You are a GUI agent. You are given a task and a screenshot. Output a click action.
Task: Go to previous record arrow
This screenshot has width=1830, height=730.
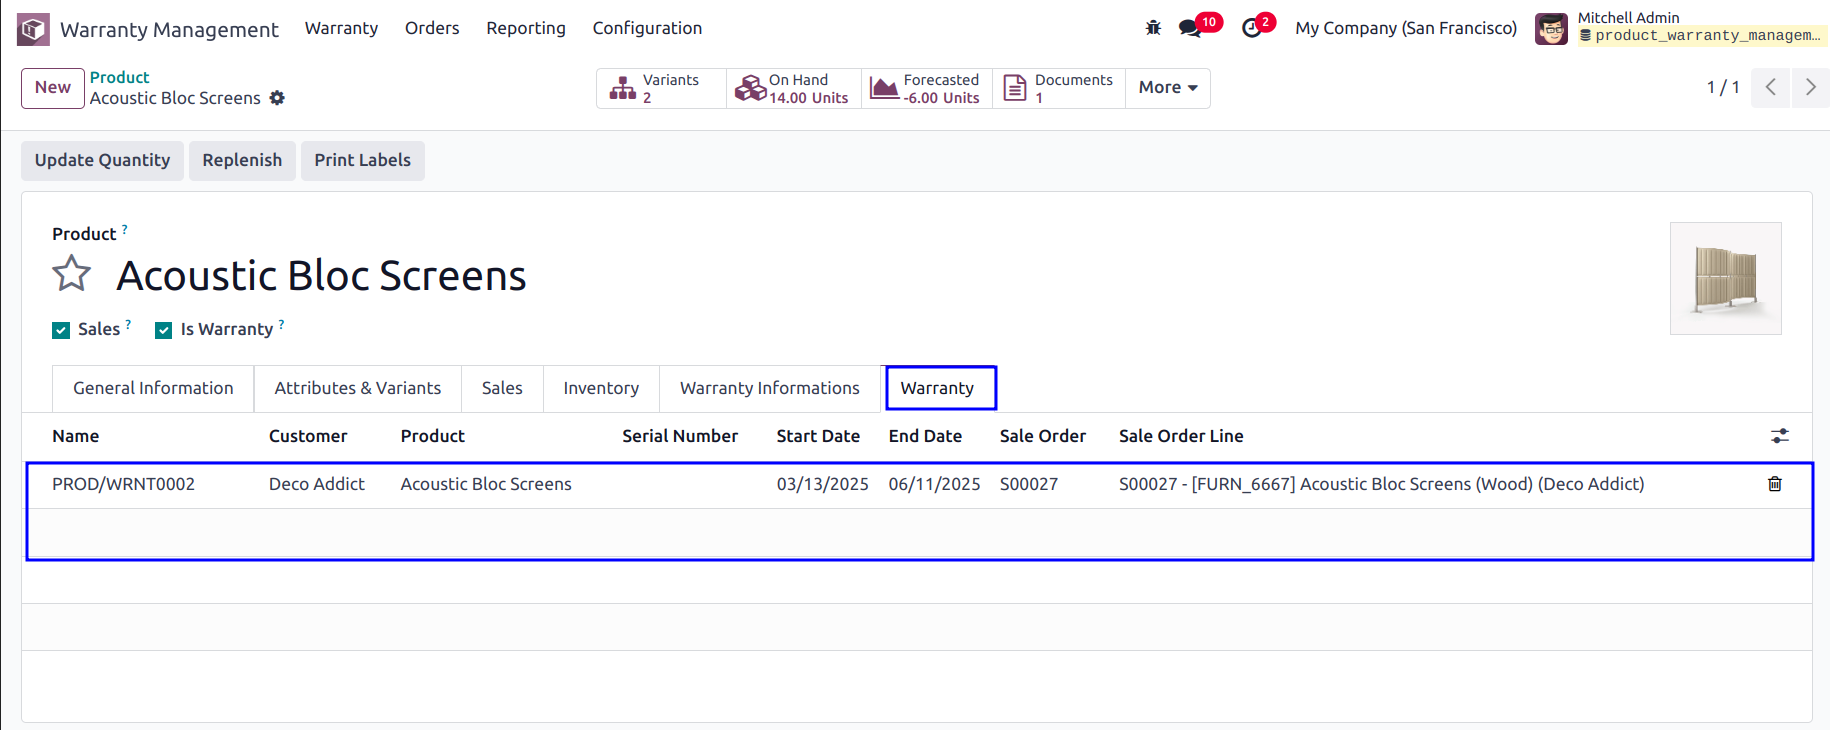pyautogui.click(x=1771, y=87)
